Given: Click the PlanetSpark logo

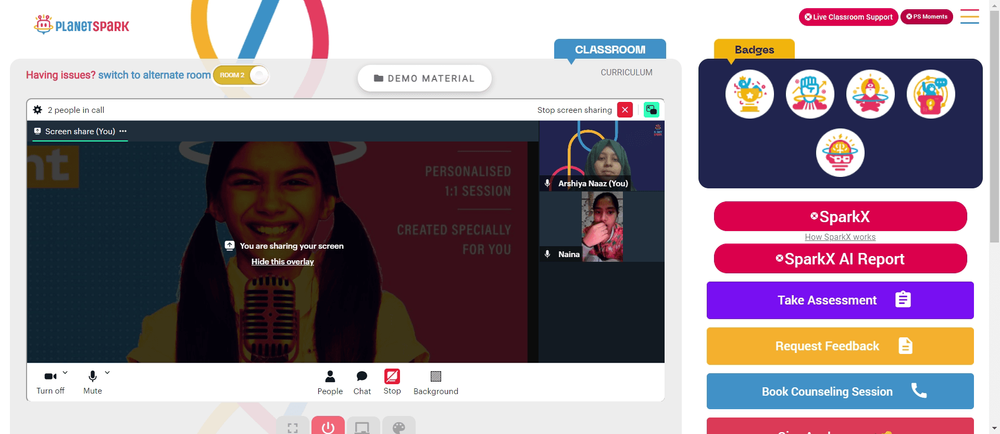Looking at the screenshot, I should 82,25.
